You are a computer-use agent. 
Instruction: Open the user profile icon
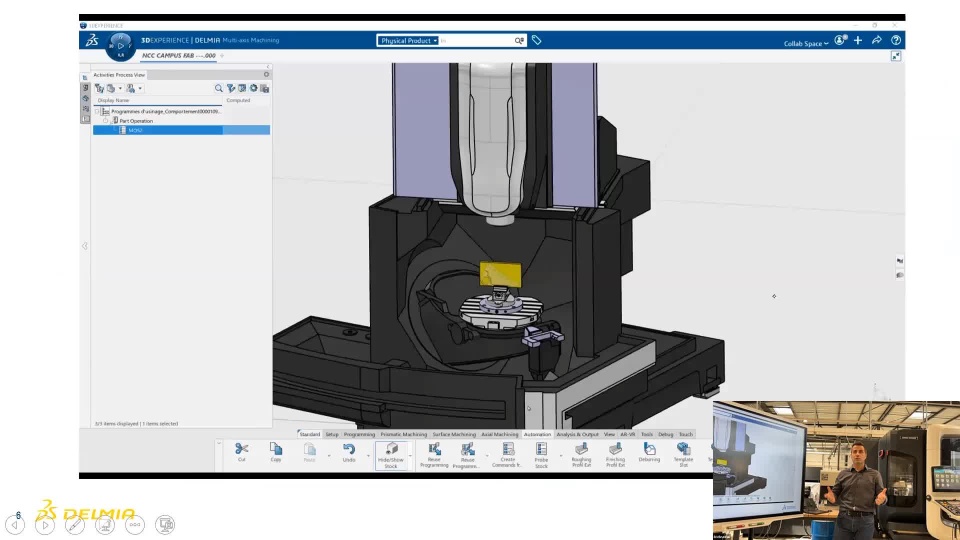(841, 40)
